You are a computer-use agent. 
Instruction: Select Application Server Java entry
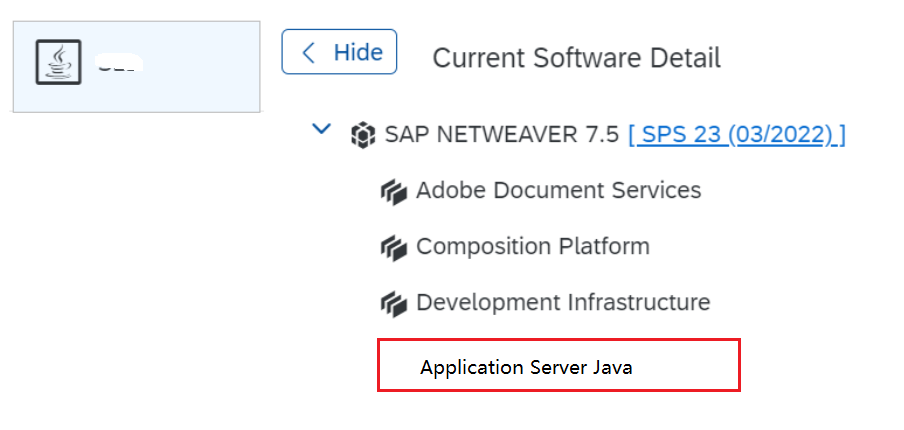[x=559, y=365]
